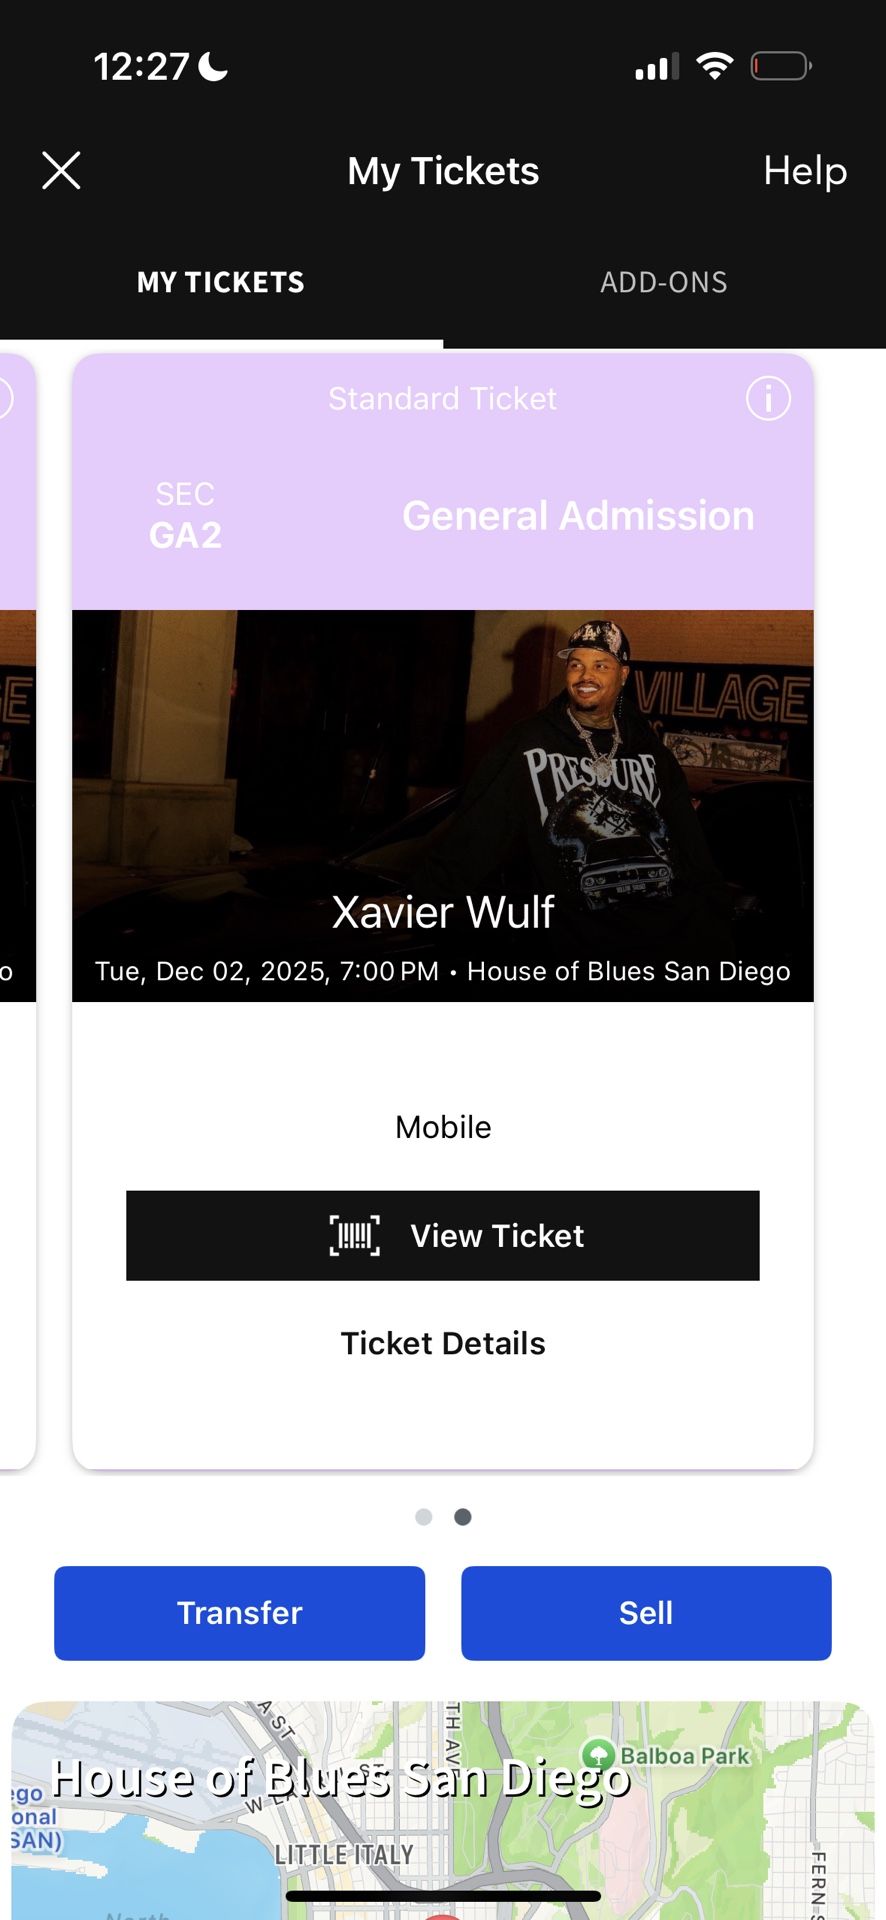Tap the Xavier Wulf event photo

pos(443,790)
